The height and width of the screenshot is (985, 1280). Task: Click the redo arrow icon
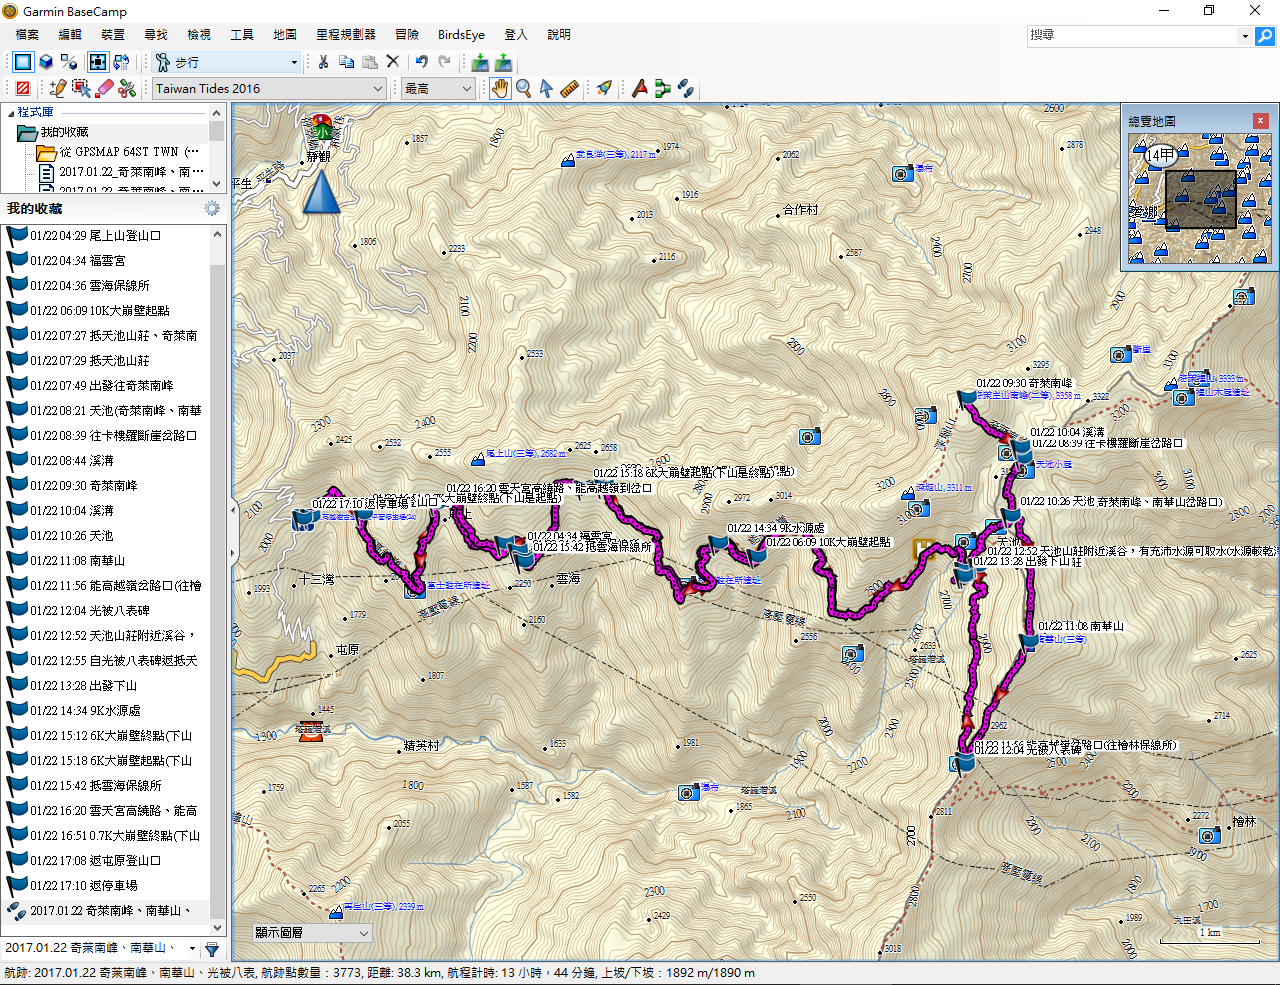point(445,62)
